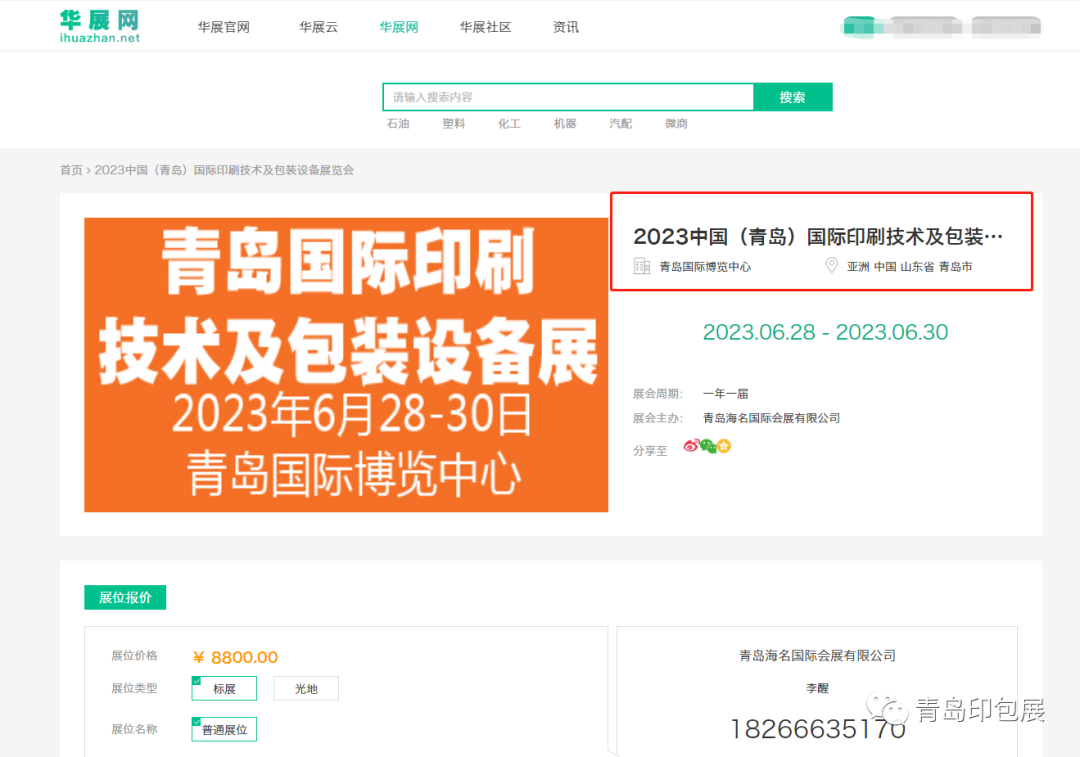The width and height of the screenshot is (1080, 757).
Task: Click the green 搜索 button
Action: (x=792, y=97)
